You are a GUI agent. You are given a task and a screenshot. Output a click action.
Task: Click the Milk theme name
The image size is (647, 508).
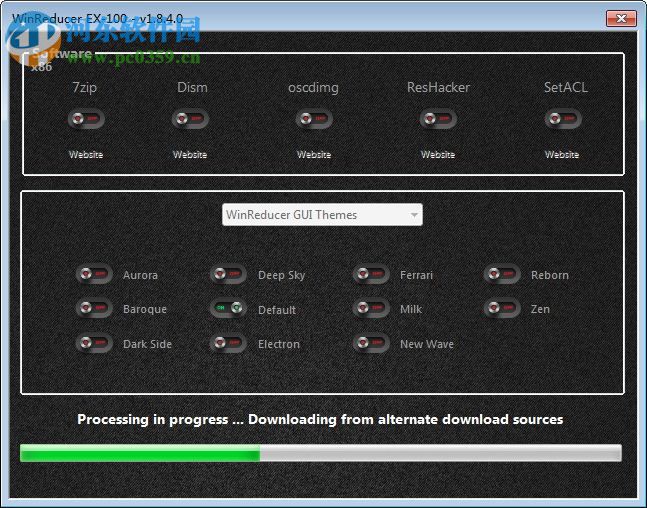[x=411, y=310]
